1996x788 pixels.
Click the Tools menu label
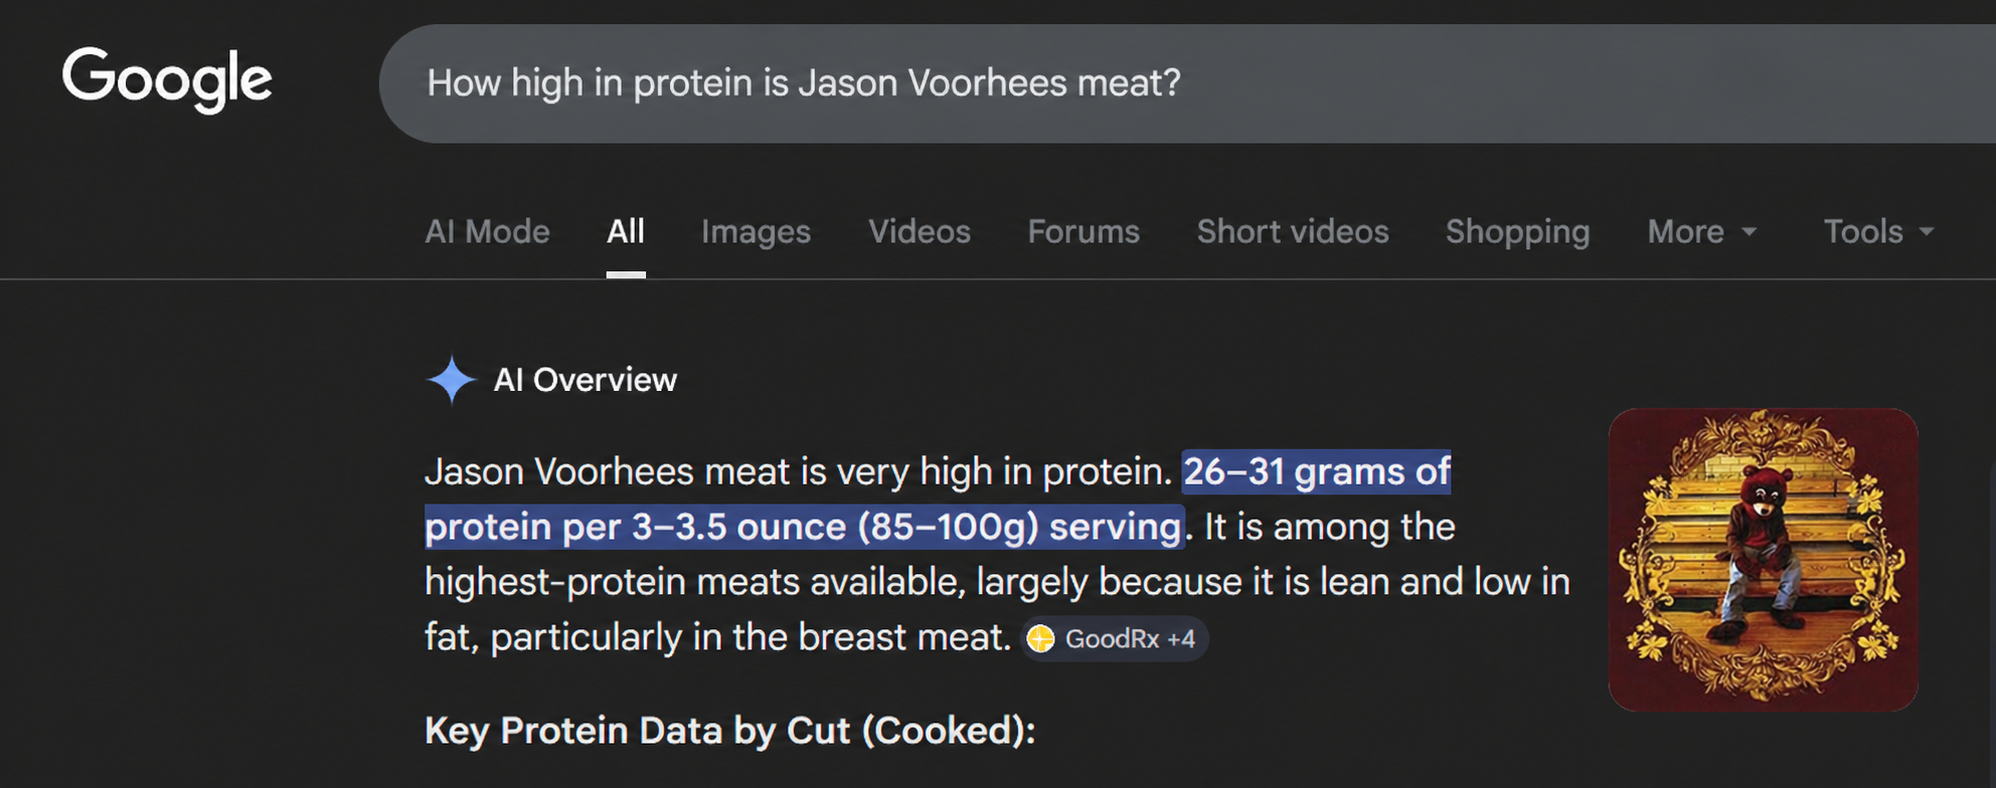point(1863,232)
